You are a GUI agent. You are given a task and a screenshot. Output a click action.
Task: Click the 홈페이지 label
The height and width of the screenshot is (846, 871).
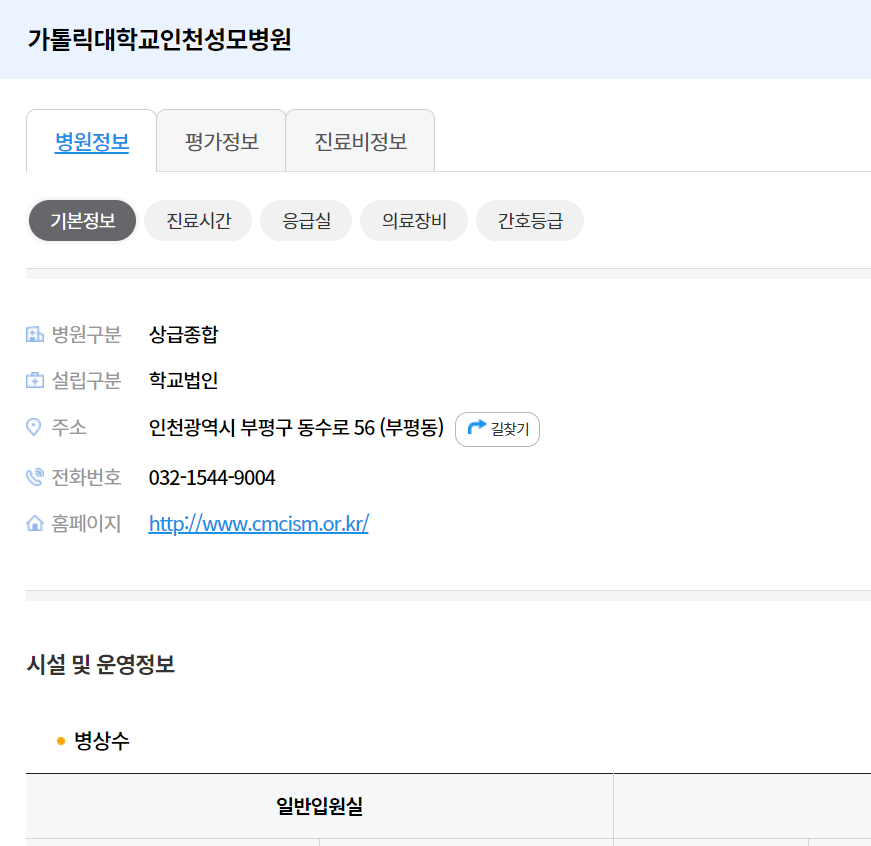click(x=86, y=523)
